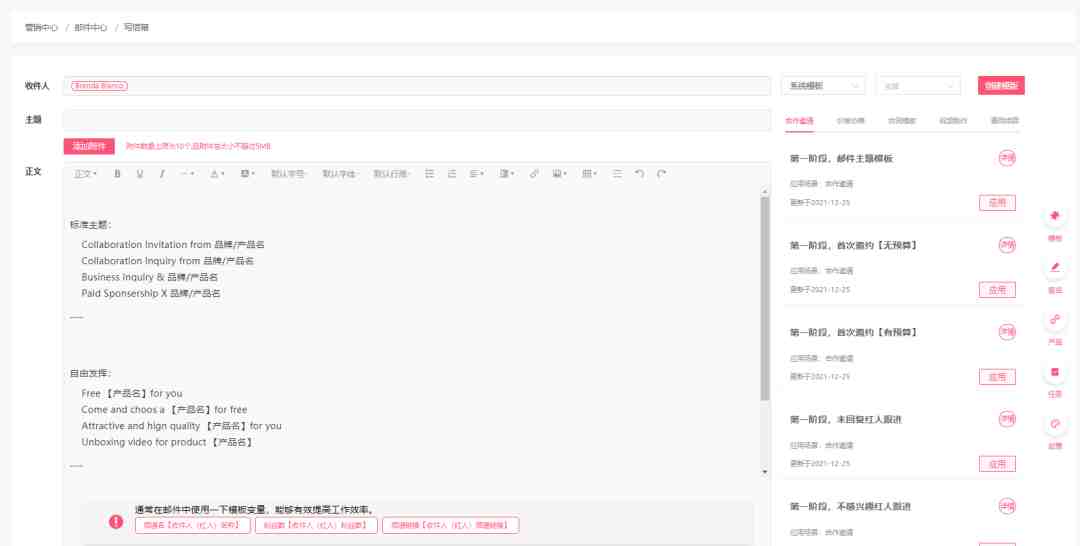Click the editor vertical scrollbar thumb
Screen dimensions: 1080x546
[x=765, y=298]
